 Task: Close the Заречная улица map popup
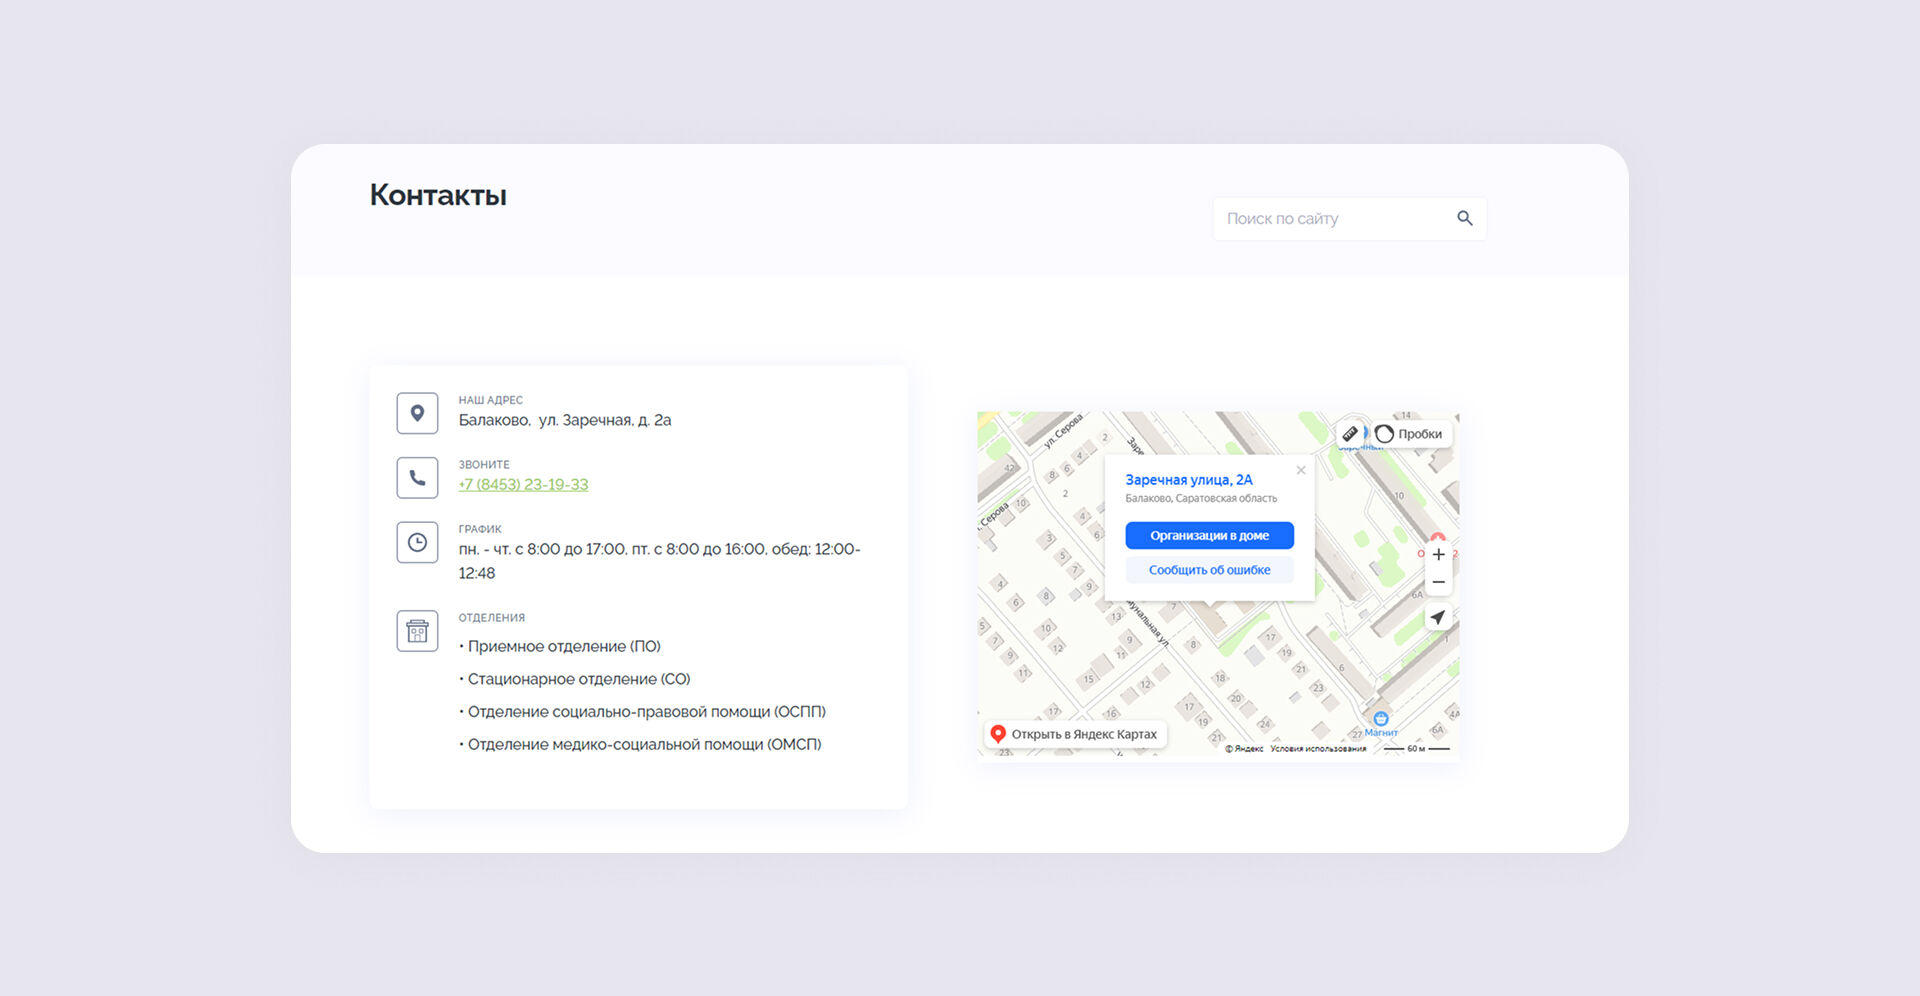point(1301,470)
